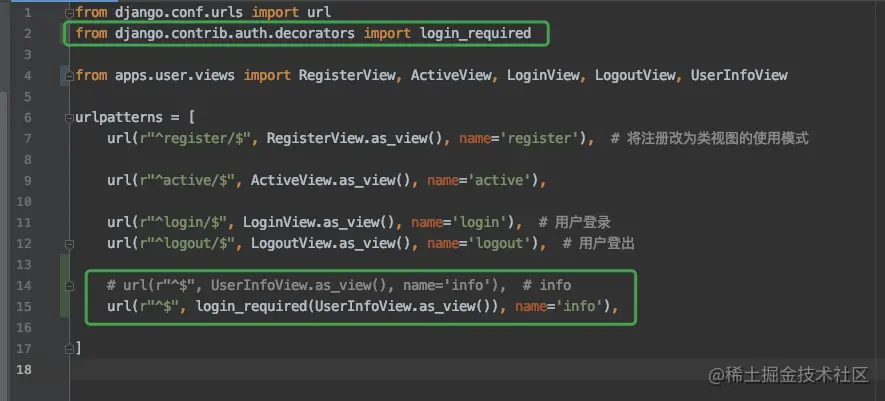Viewport: 885px width, 401px height.
Task: Click 'RegisterView' in the line 4 import
Action: tap(347, 75)
